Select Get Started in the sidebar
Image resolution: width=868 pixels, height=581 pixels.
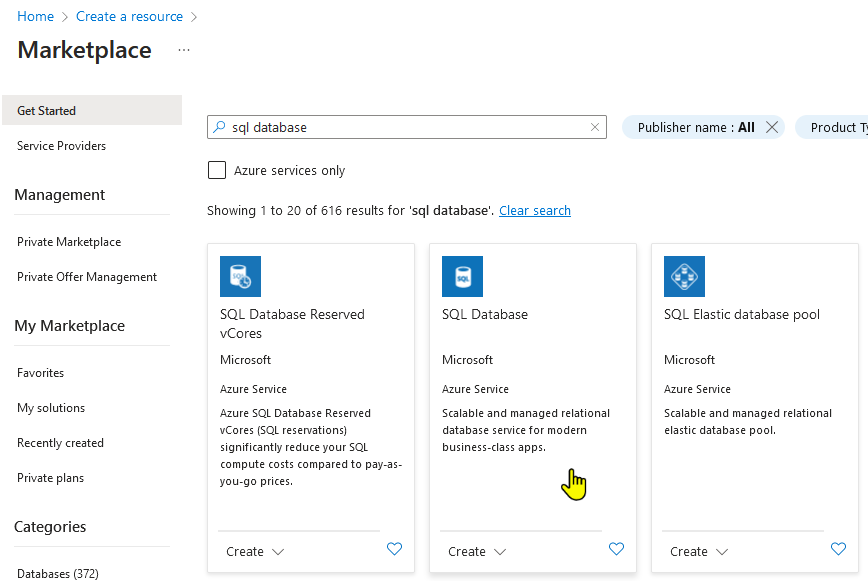pyautogui.click(x=47, y=110)
